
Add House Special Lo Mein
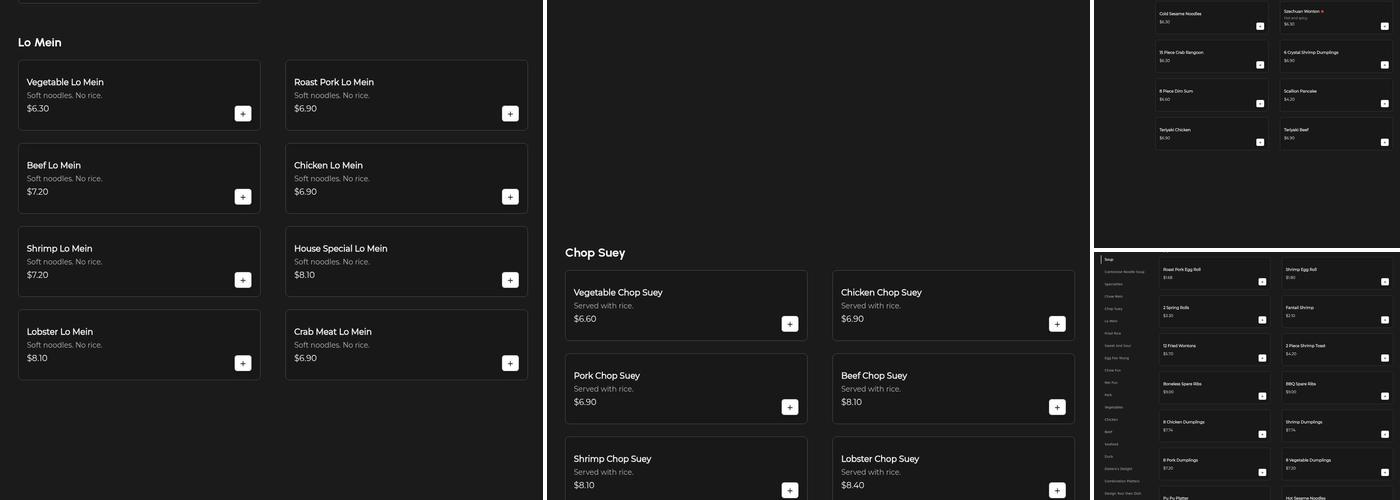pos(510,280)
